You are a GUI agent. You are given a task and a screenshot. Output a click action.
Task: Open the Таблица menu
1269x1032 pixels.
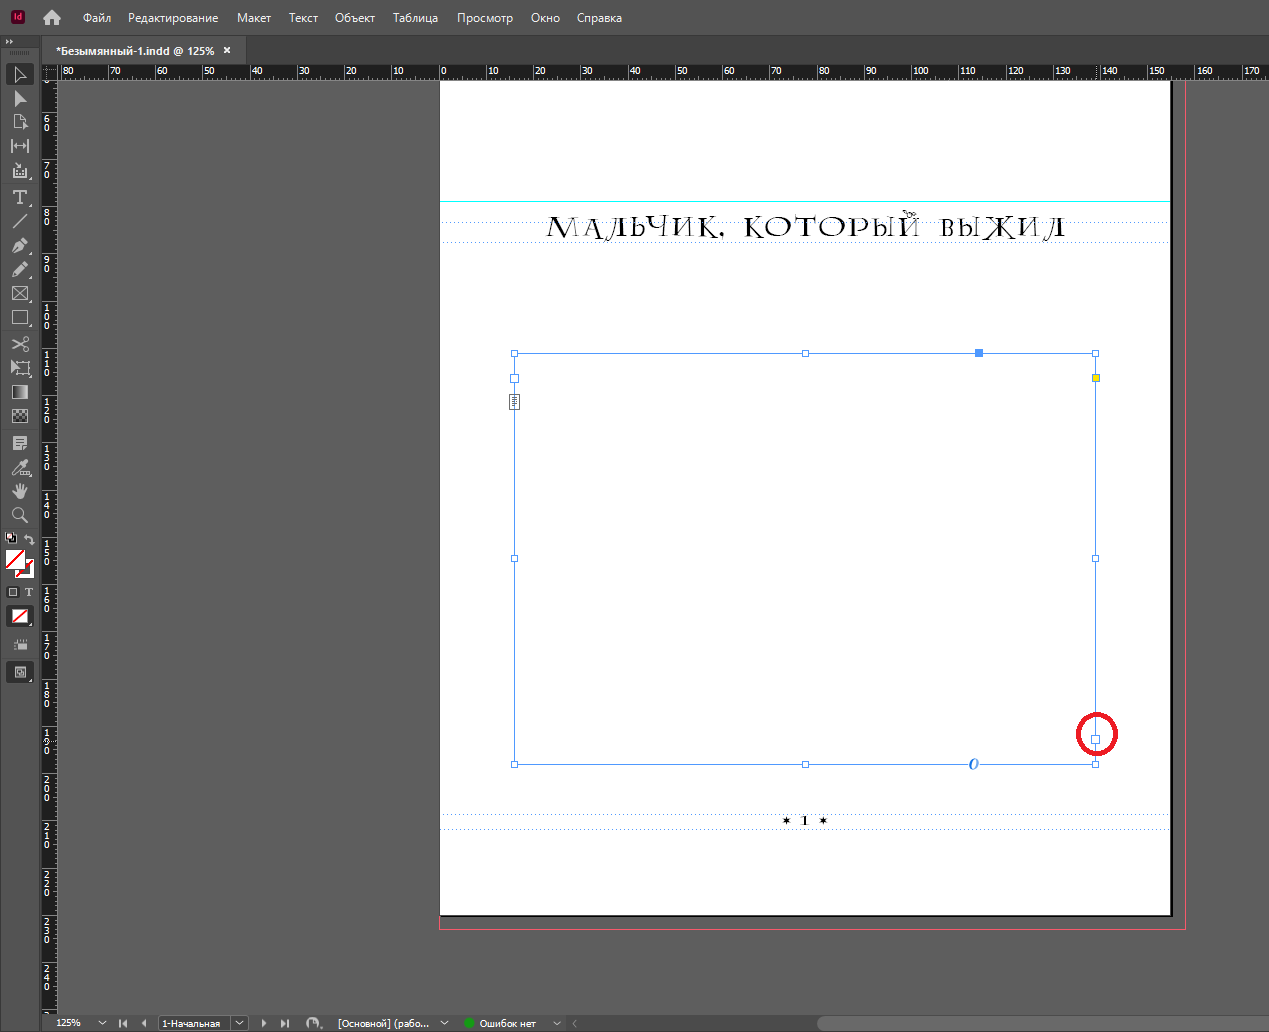(415, 18)
